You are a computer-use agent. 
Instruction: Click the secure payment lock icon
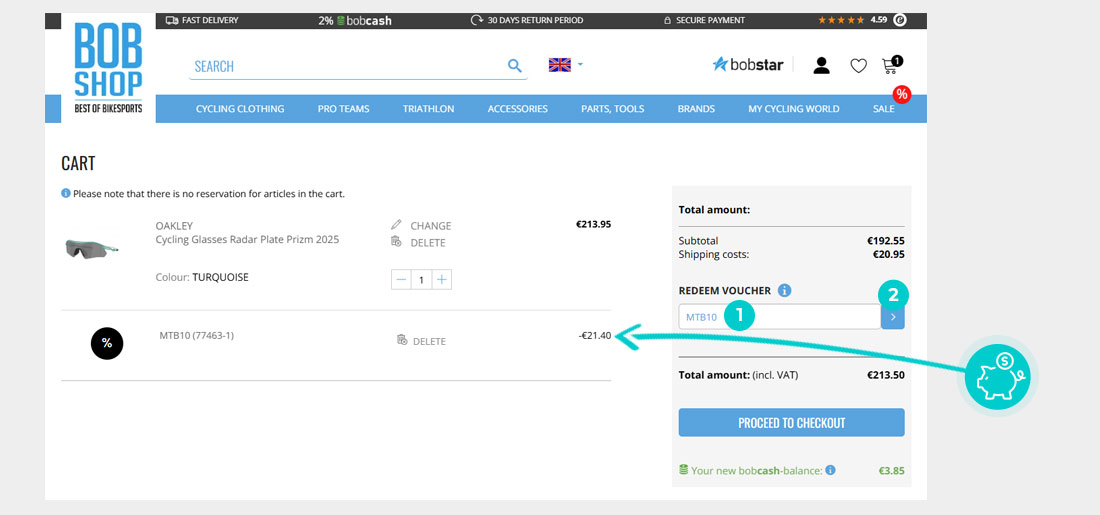coord(668,20)
